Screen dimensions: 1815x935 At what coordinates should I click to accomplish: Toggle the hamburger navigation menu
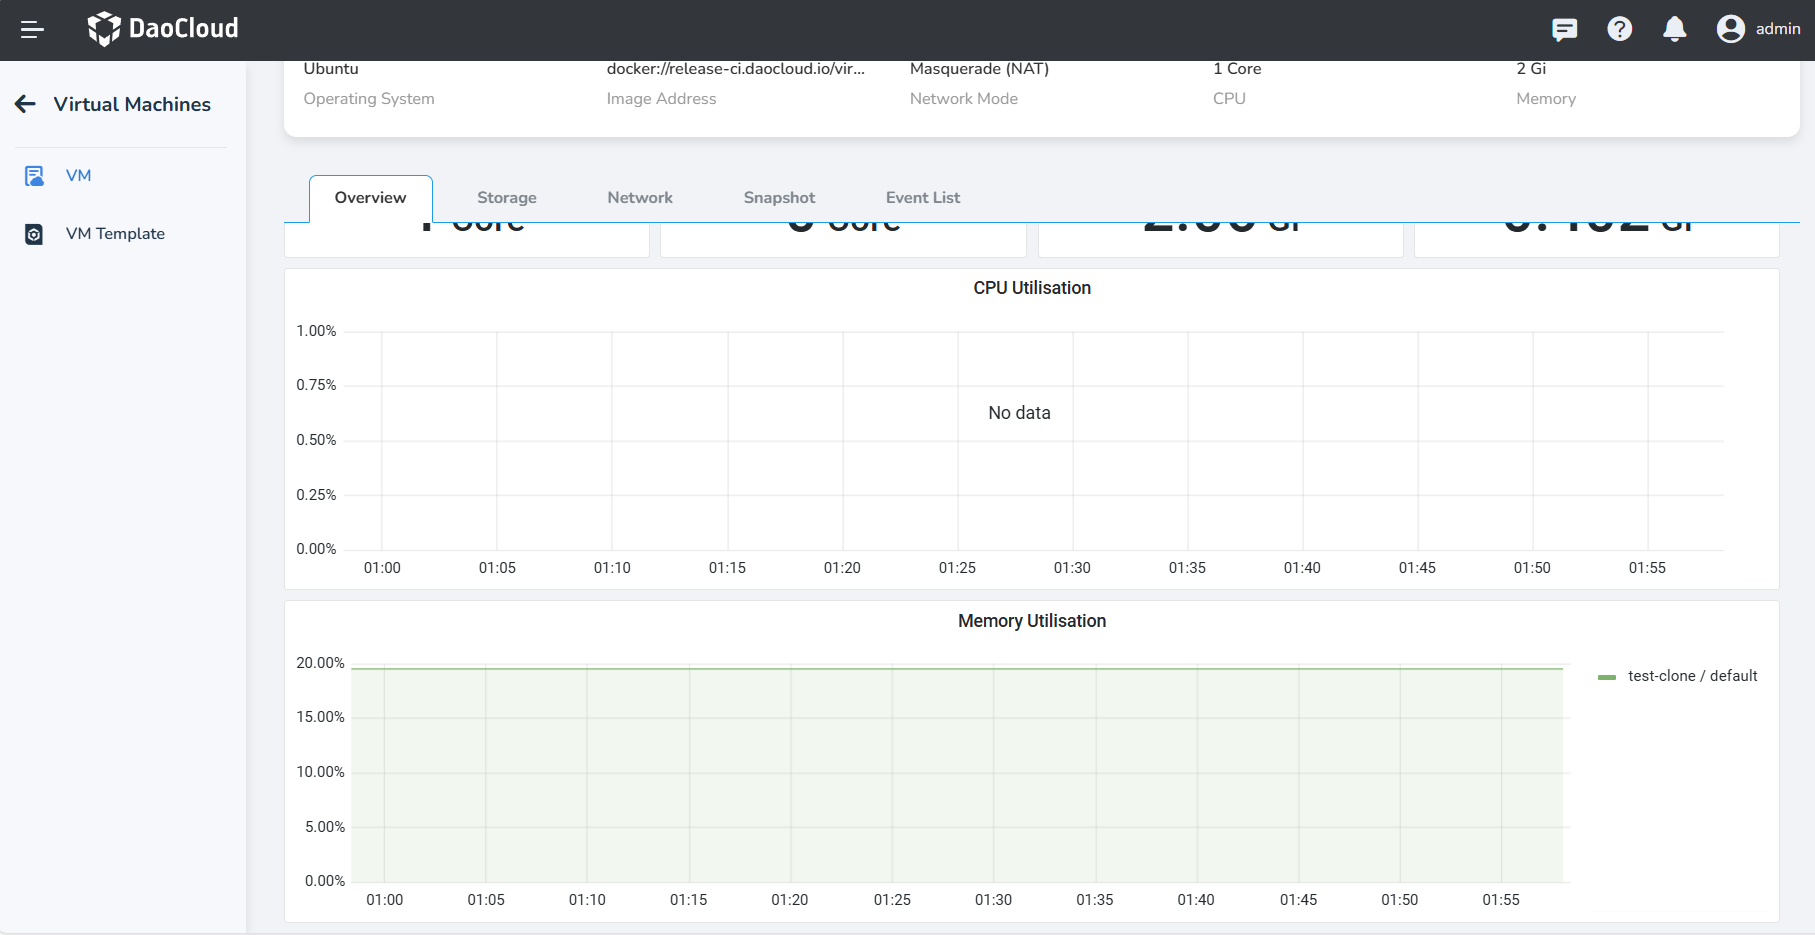32,30
